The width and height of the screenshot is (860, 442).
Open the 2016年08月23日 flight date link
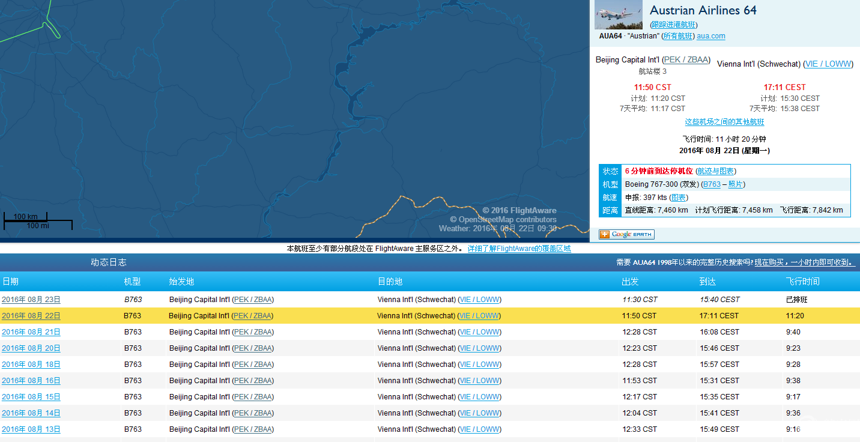pos(31,299)
